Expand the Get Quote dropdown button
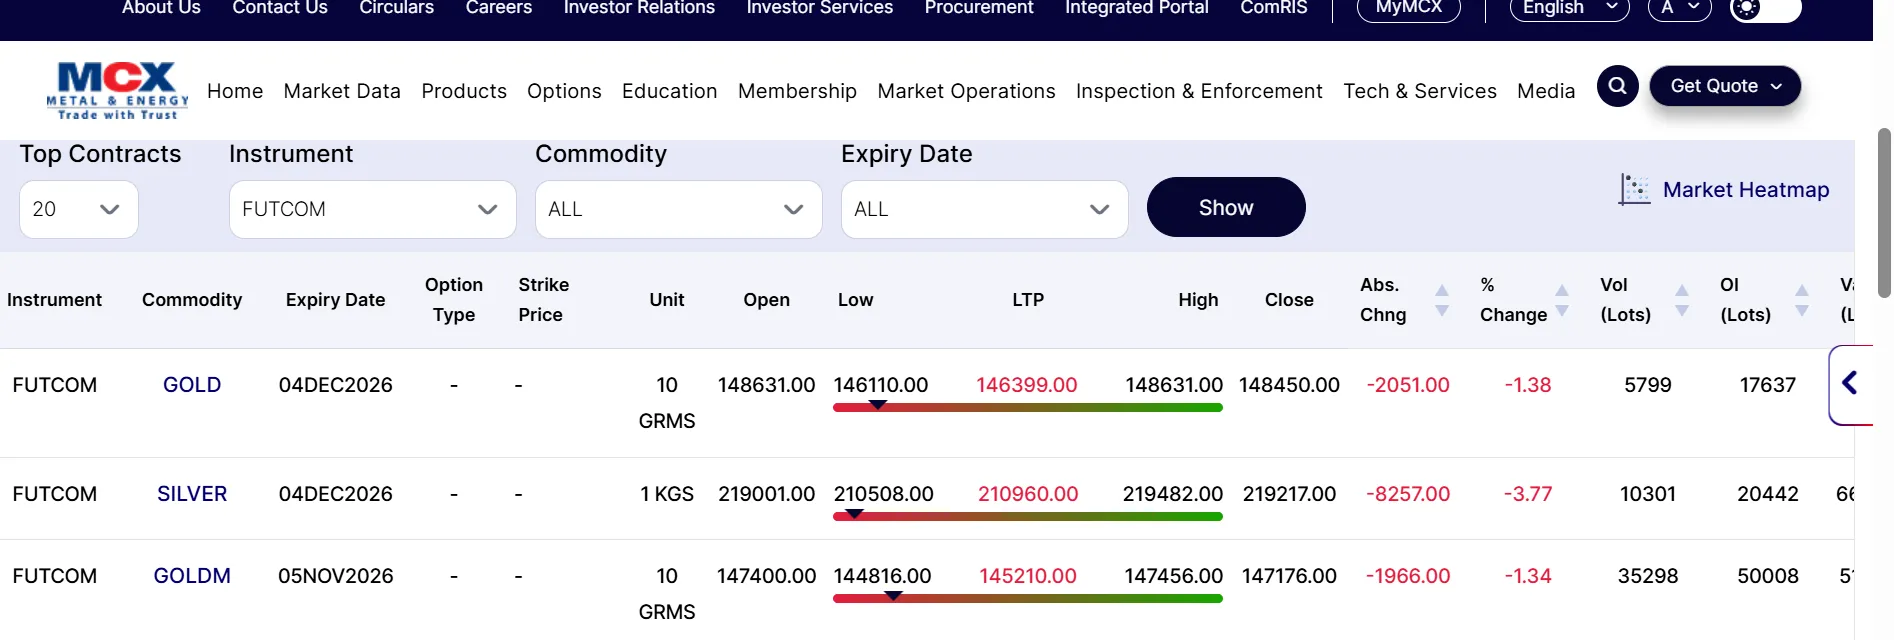 1725,86
